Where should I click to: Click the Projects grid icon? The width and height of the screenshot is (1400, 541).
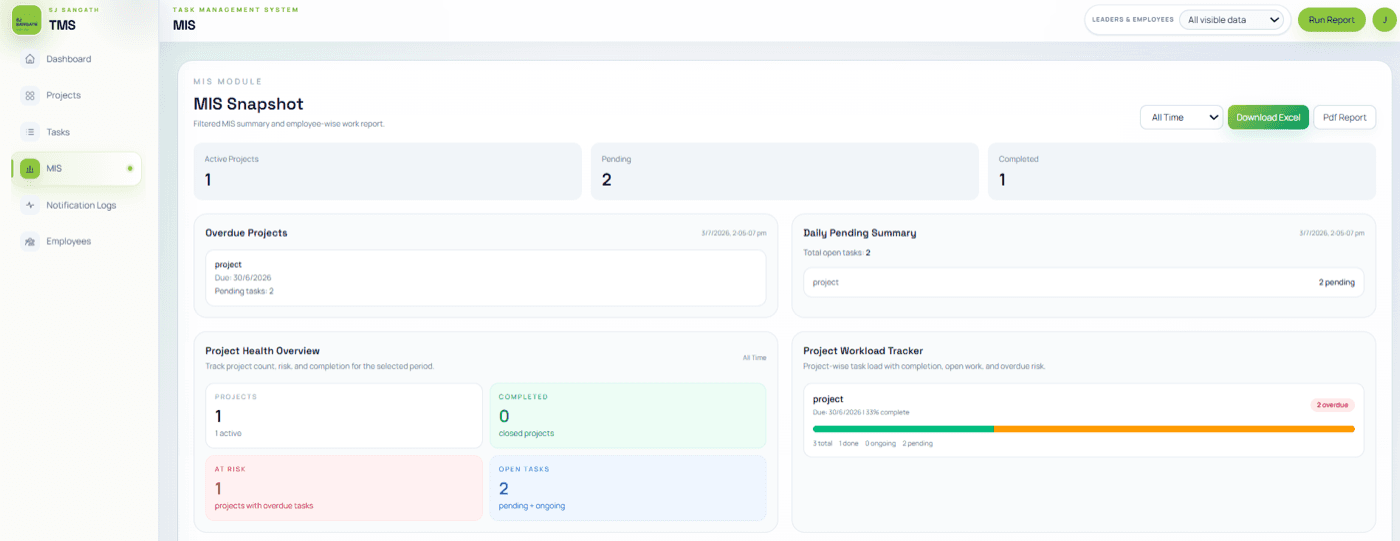point(30,95)
